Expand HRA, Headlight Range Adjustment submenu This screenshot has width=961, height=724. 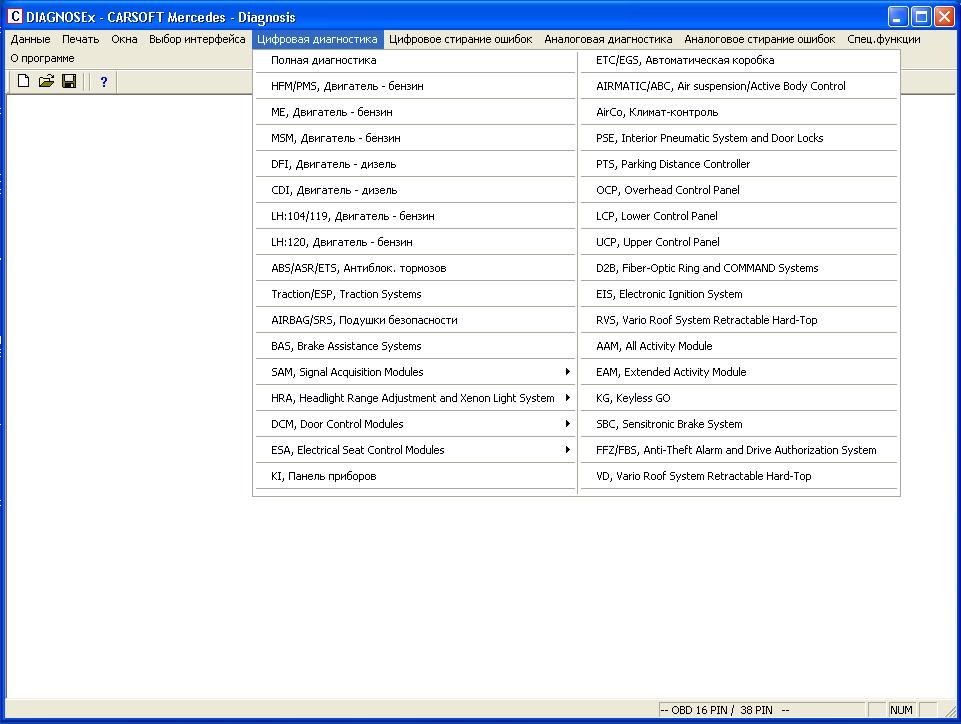pos(415,398)
